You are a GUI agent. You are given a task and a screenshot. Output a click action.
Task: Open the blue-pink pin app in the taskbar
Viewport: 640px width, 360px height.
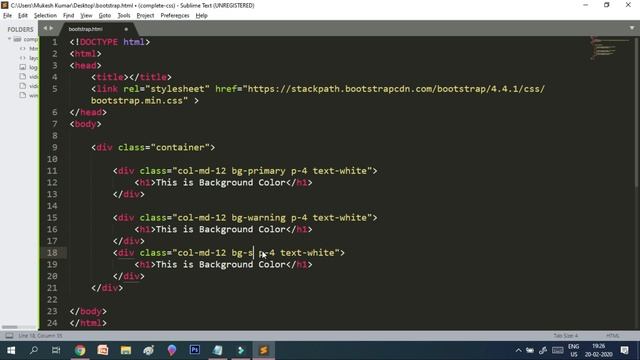click(172, 350)
